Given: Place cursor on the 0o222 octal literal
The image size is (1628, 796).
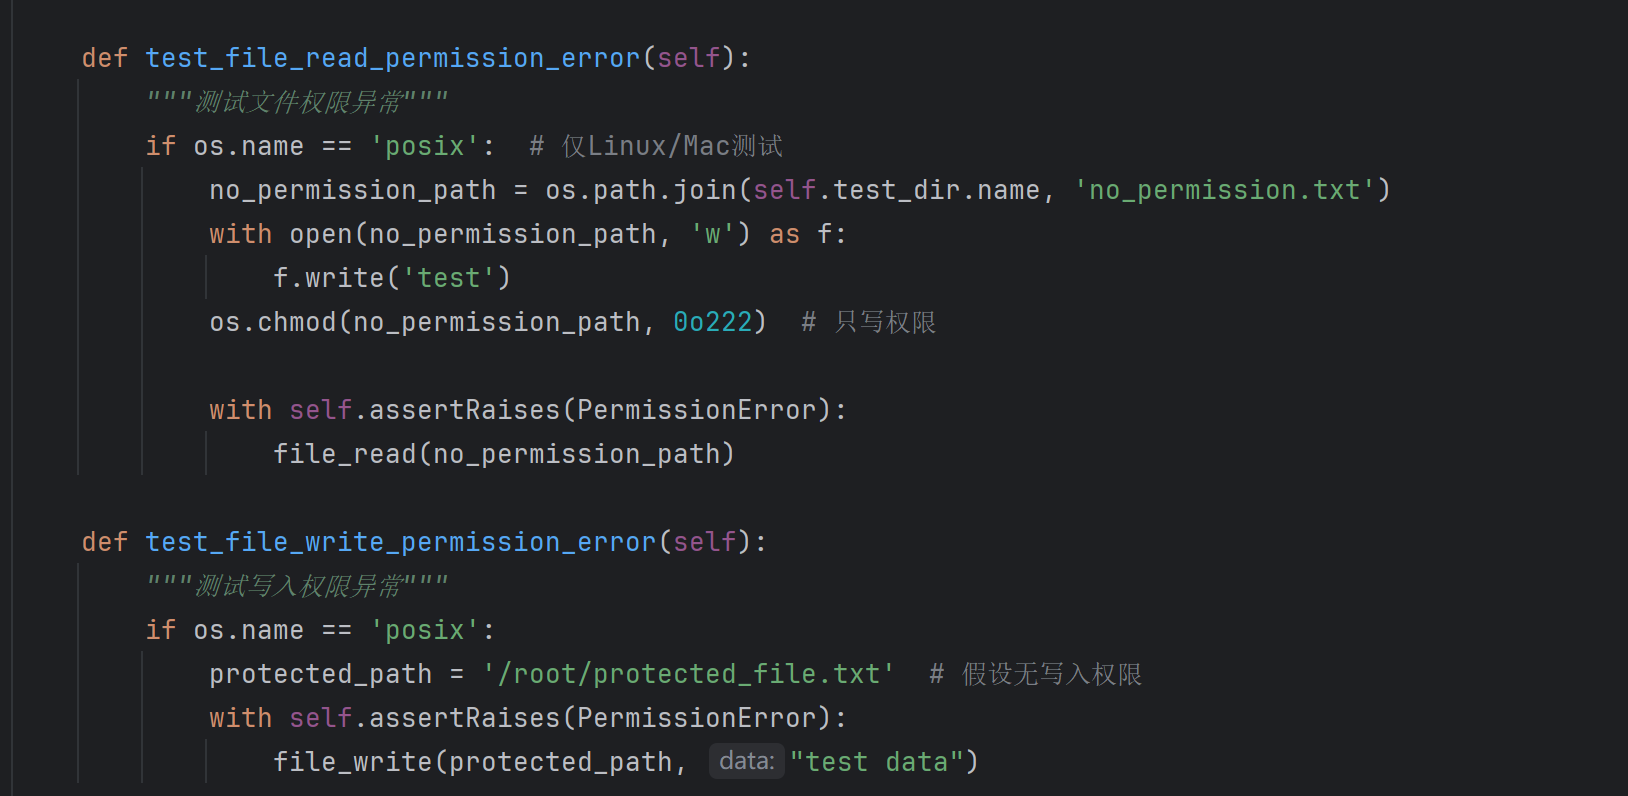Looking at the screenshot, I should click(713, 322).
